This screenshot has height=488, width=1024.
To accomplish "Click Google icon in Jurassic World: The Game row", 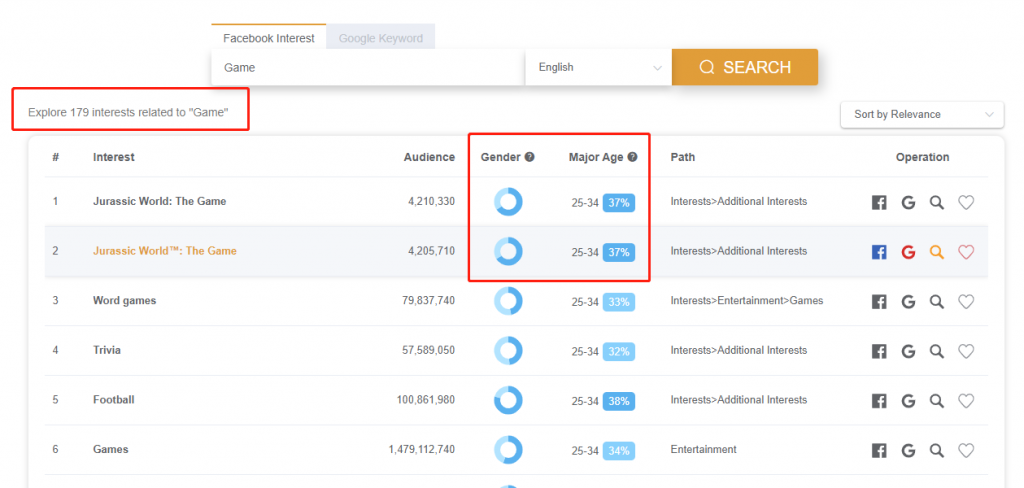I will point(908,203).
